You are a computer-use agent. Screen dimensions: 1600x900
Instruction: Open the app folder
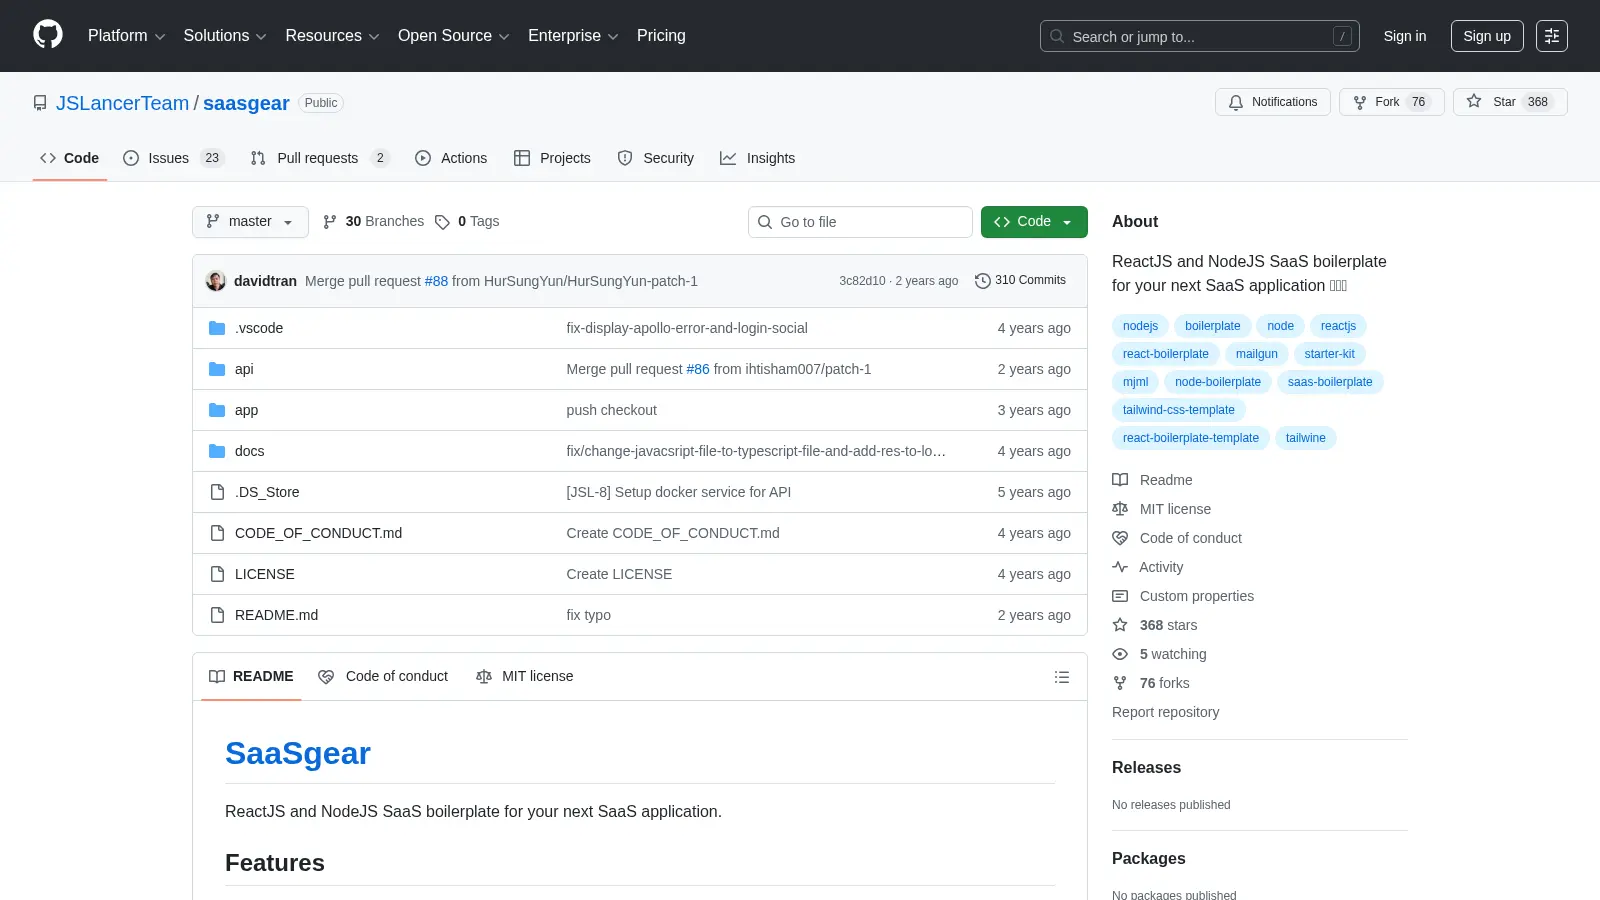coord(246,410)
